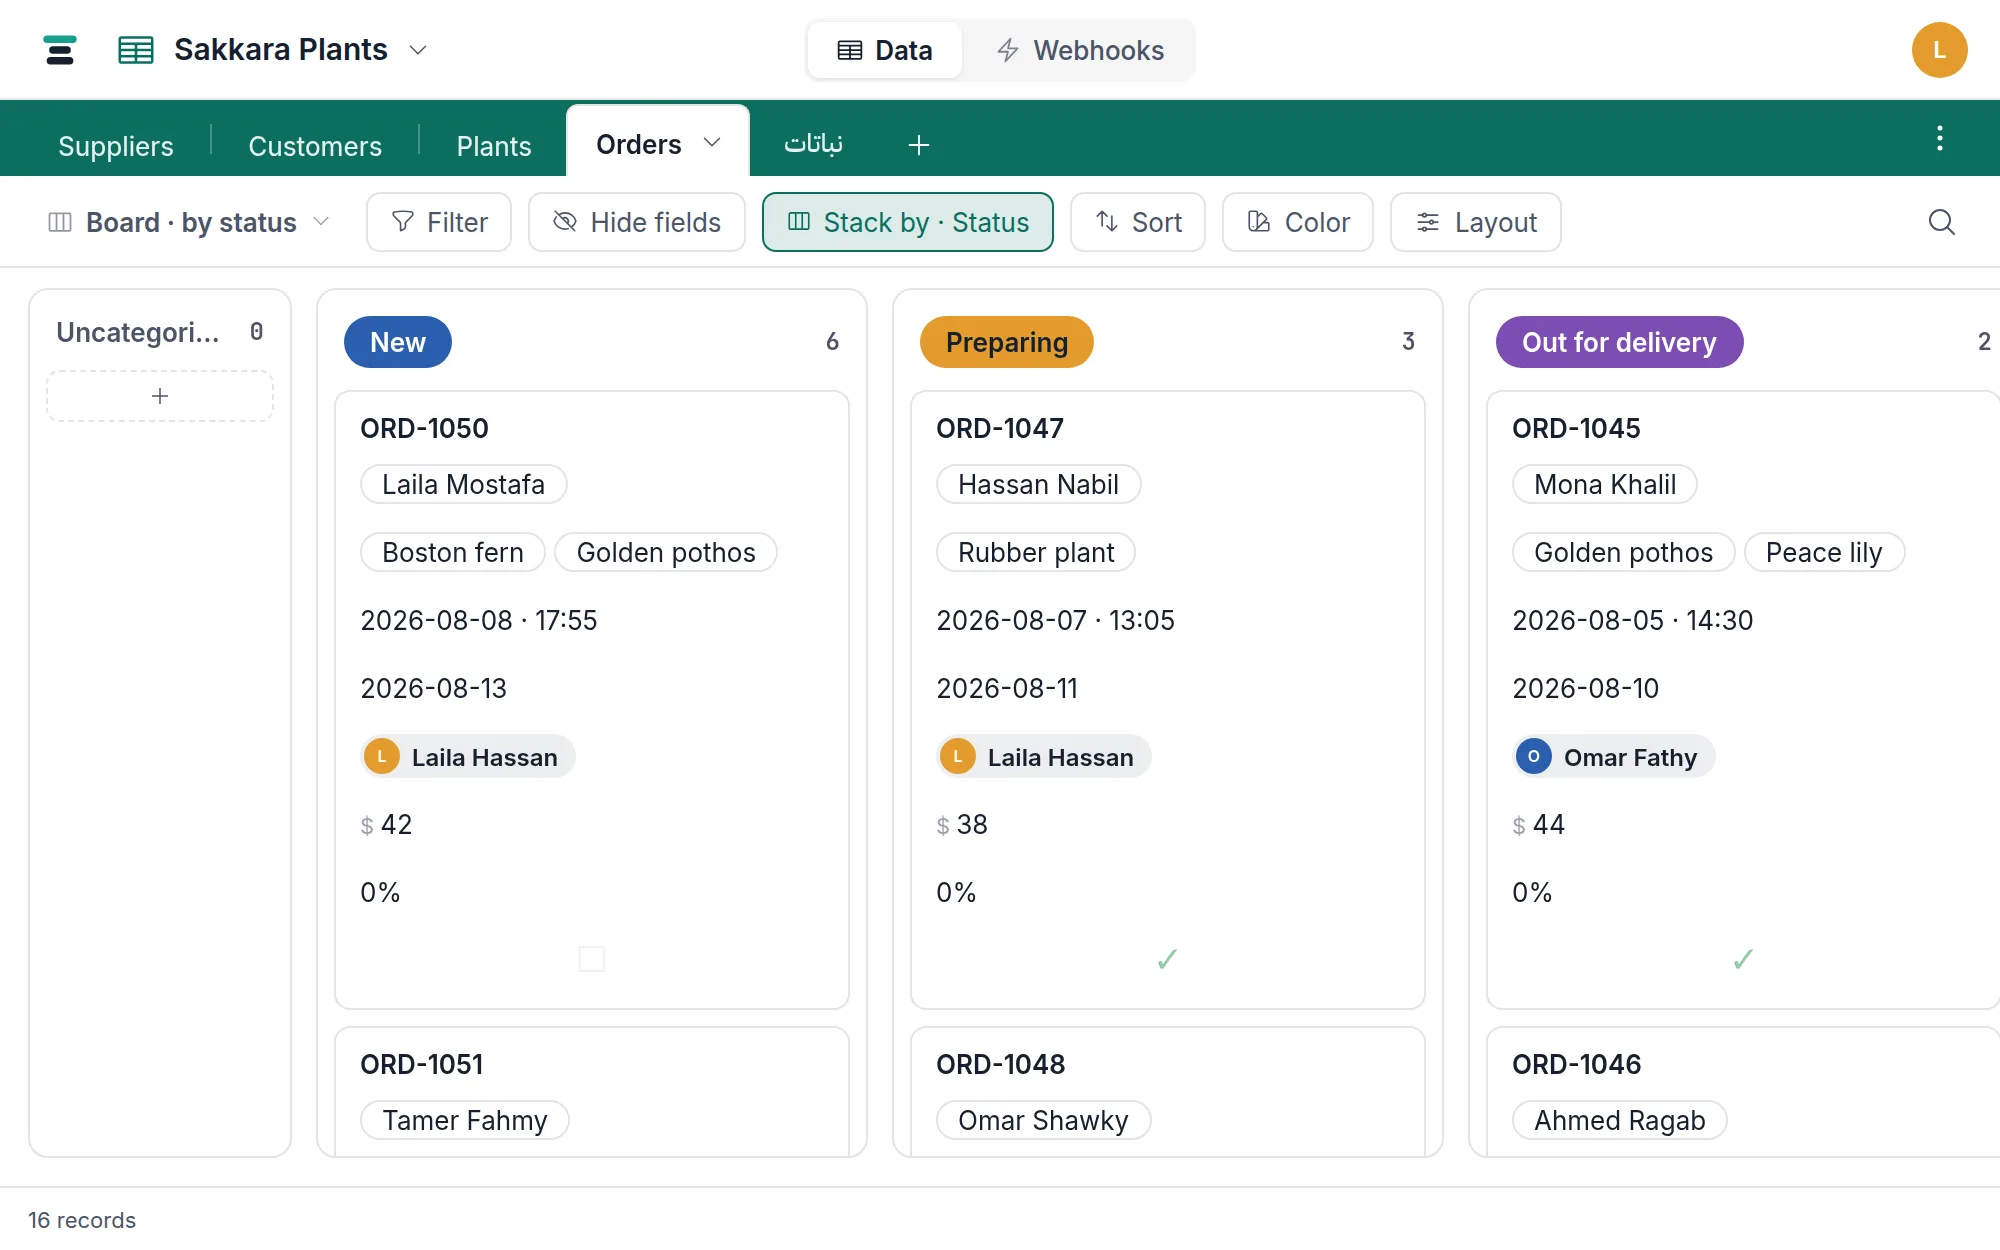Click Laila Hassan assignee in ORD-1047

pyautogui.click(x=1044, y=757)
